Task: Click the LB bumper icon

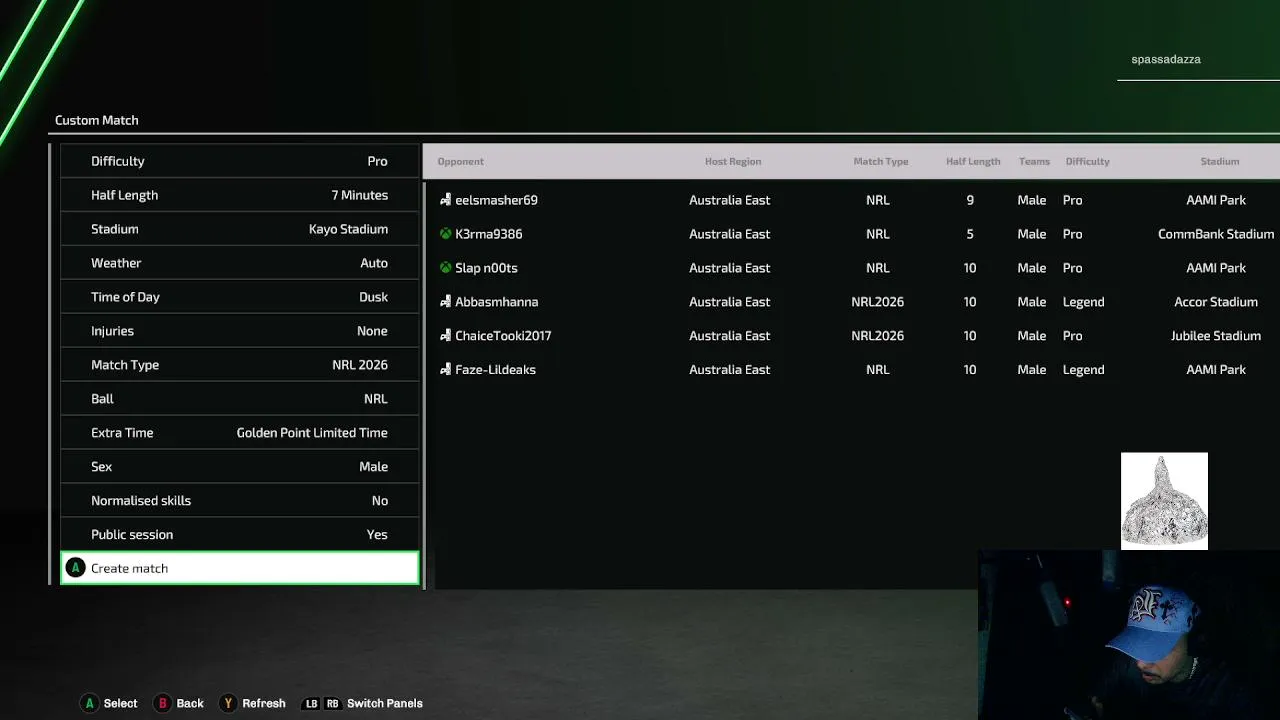Action: click(x=312, y=703)
